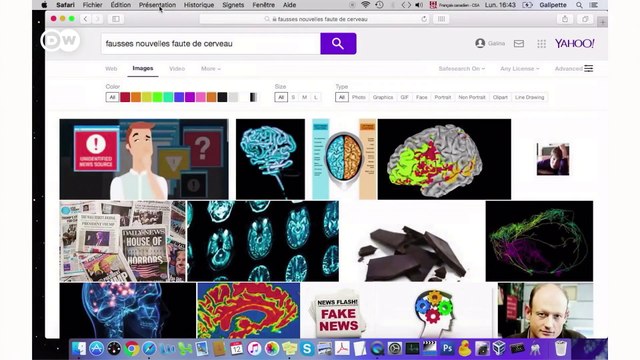Open the FAKE NEWS newspaper thumbnail
The width and height of the screenshot is (640, 360).
(338, 311)
